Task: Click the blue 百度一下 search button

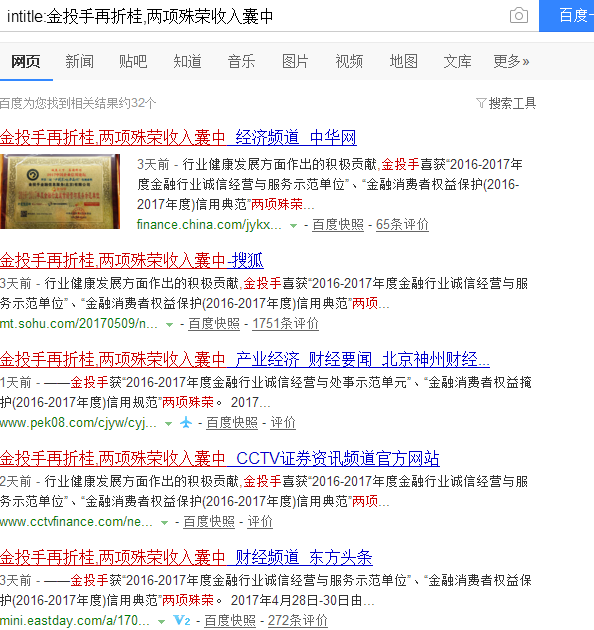Action: [x=566, y=16]
